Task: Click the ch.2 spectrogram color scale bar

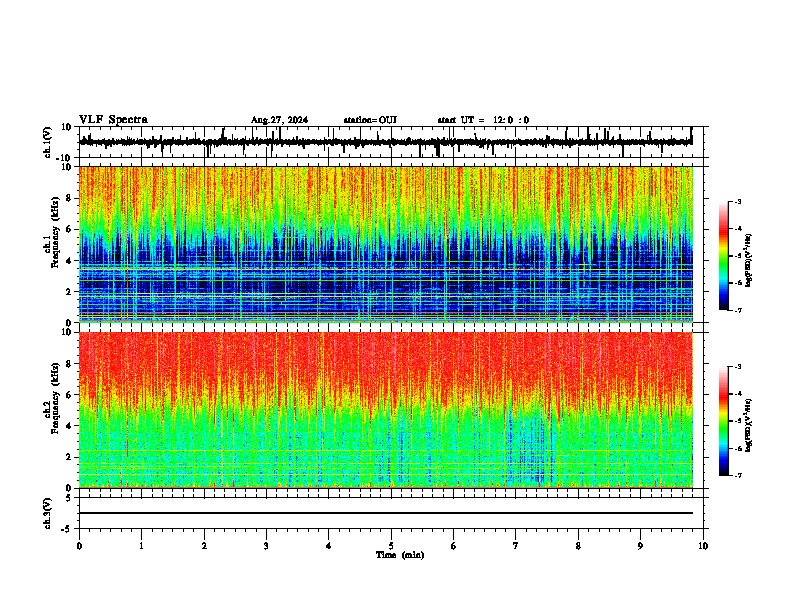Action: (724, 421)
